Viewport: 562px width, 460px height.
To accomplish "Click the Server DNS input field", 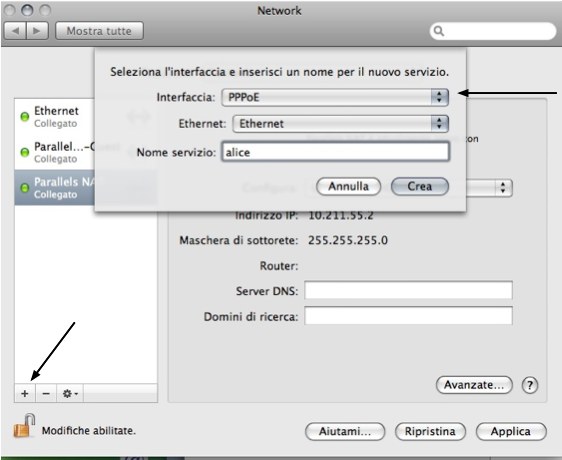I will (408, 290).
